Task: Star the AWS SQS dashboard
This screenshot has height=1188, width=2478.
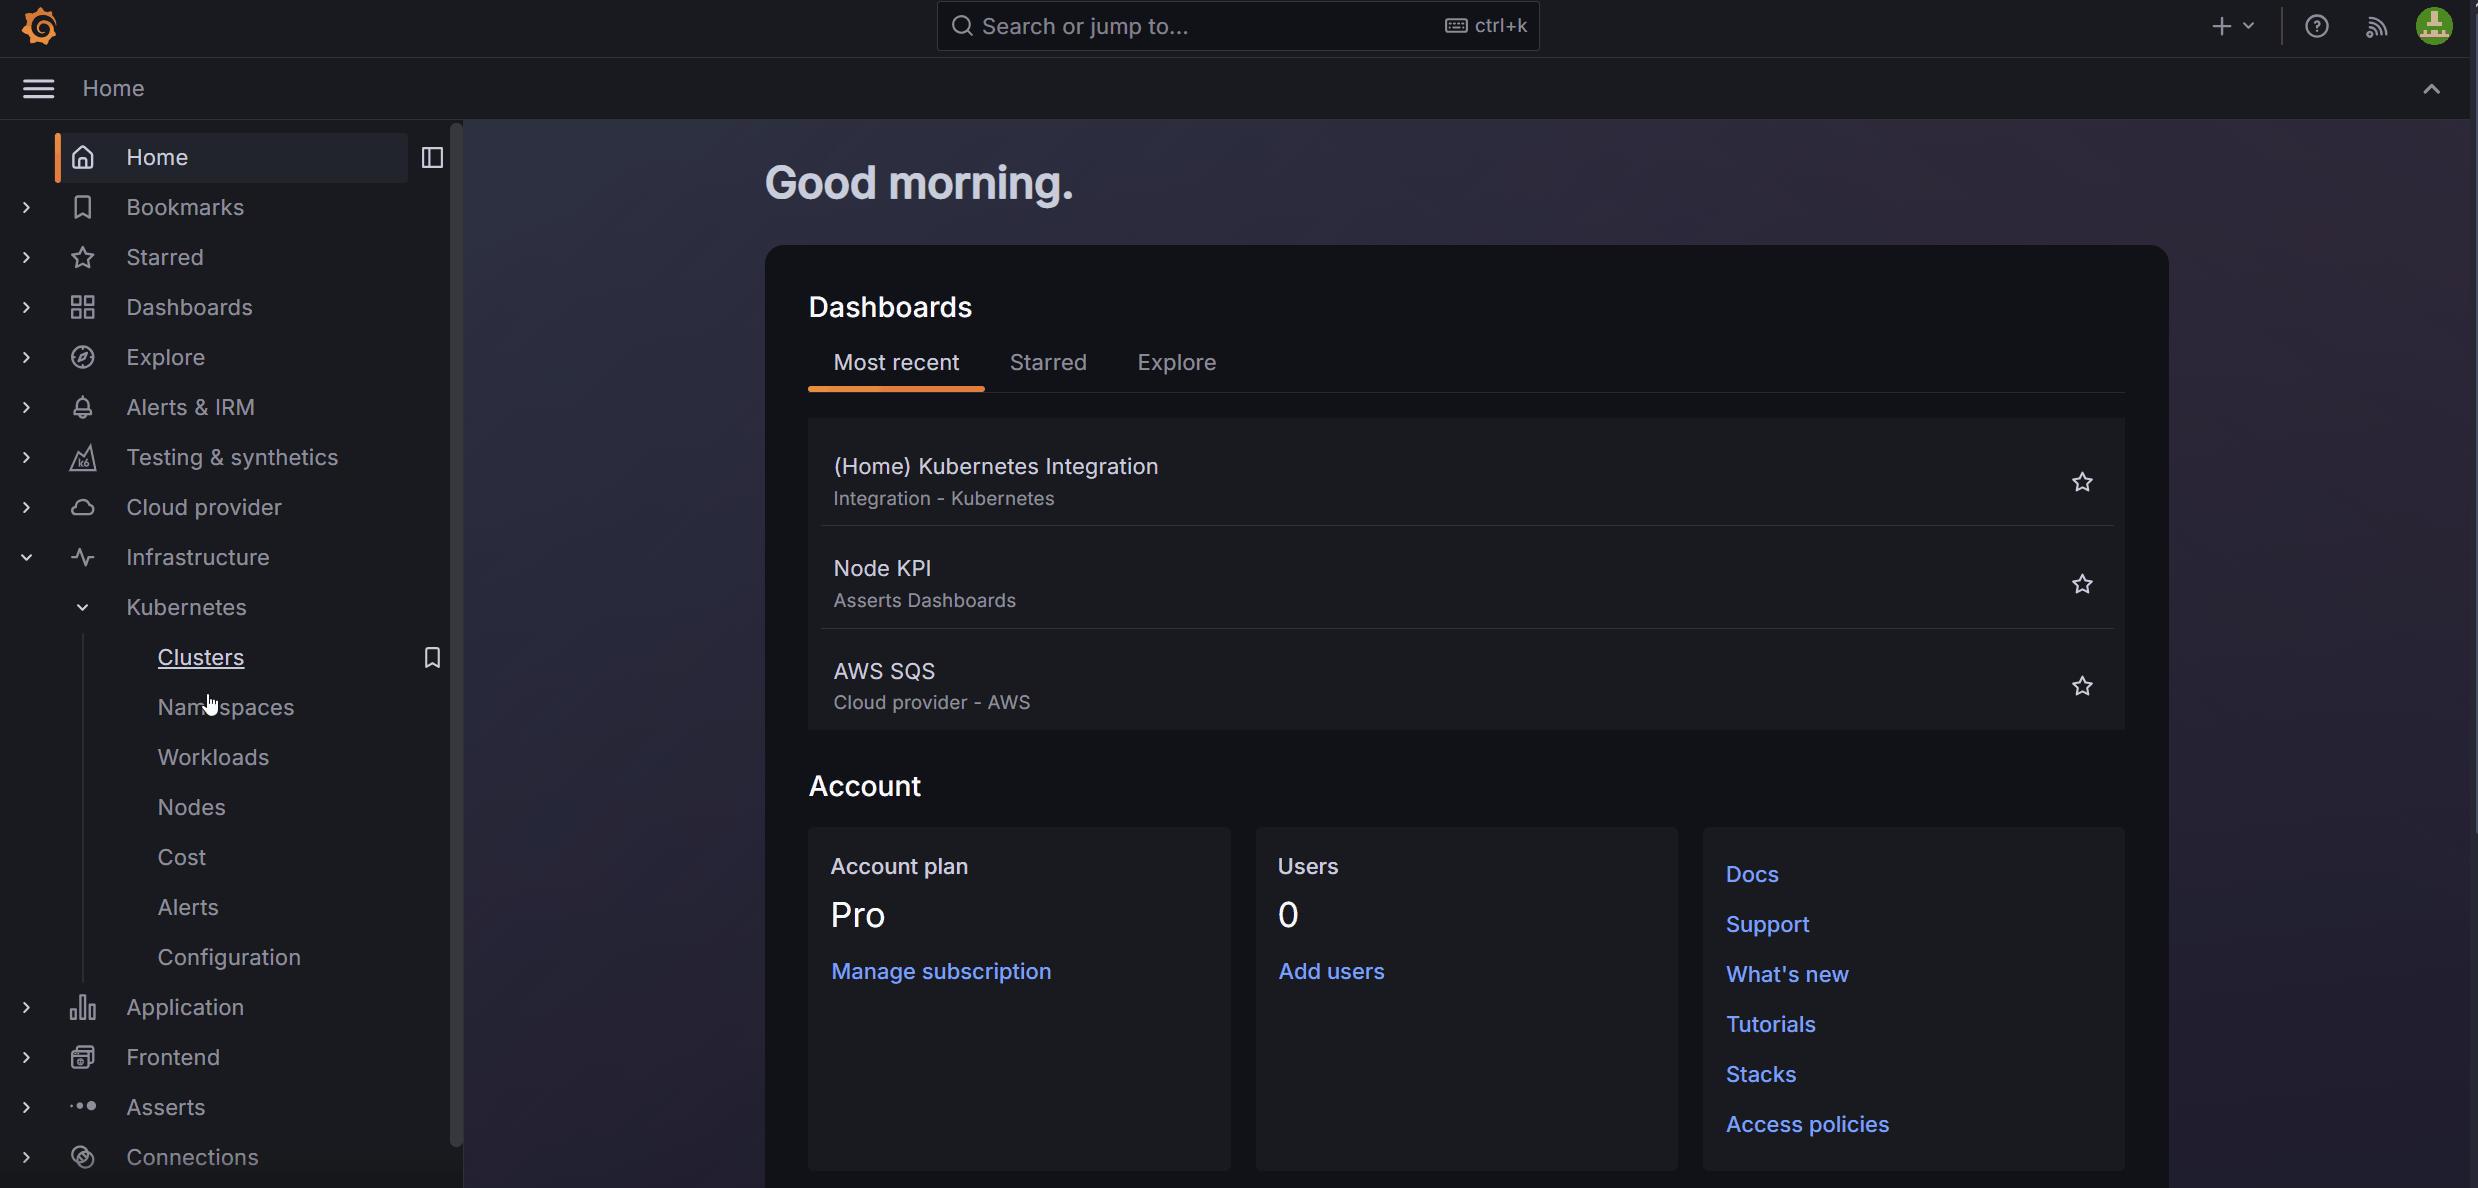Action: click(2082, 686)
